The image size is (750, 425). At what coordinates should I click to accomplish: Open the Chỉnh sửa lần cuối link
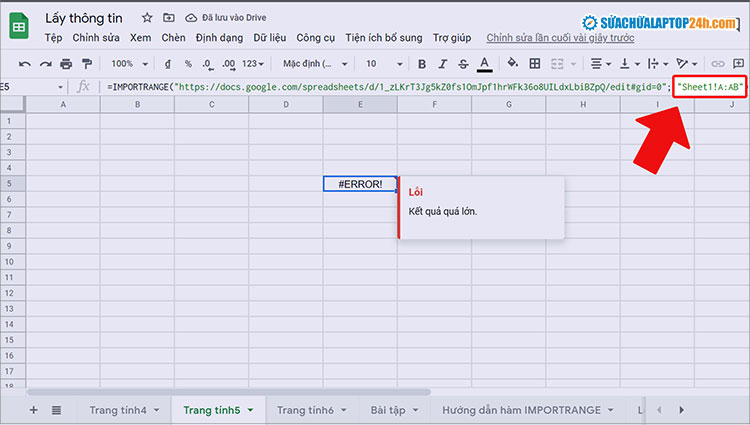[x=560, y=38]
